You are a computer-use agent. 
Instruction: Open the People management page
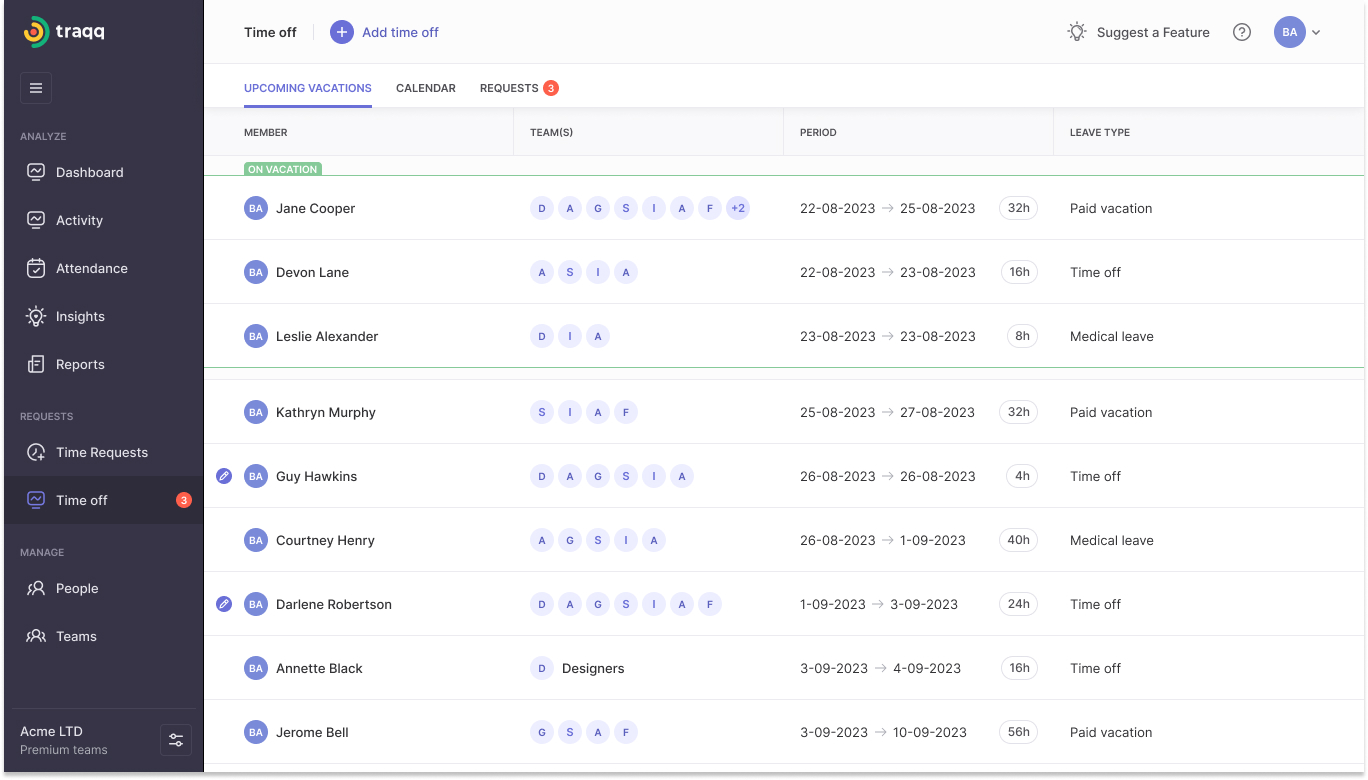click(76, 588)
